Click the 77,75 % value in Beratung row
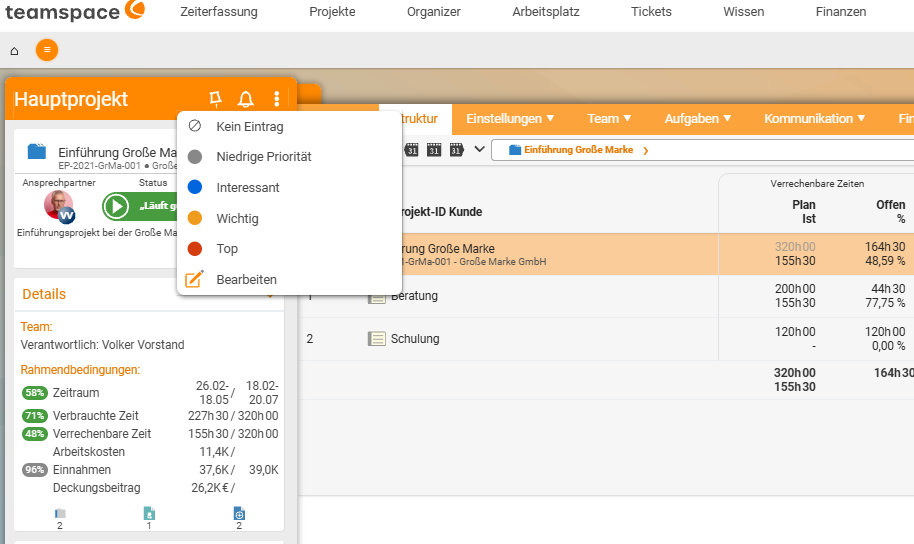Viewport: 914px width, 544px height. coord(885,303)
